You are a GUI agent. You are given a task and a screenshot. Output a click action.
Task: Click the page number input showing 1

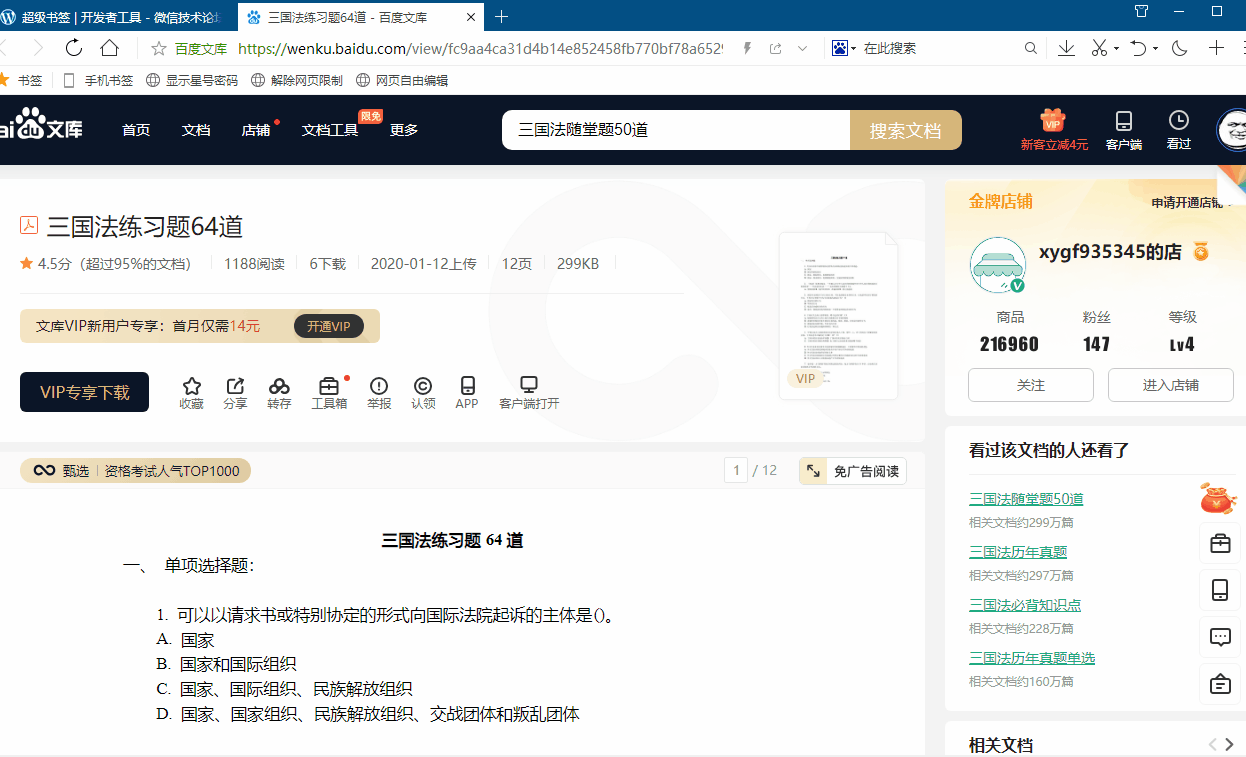[x=736, y=469]
